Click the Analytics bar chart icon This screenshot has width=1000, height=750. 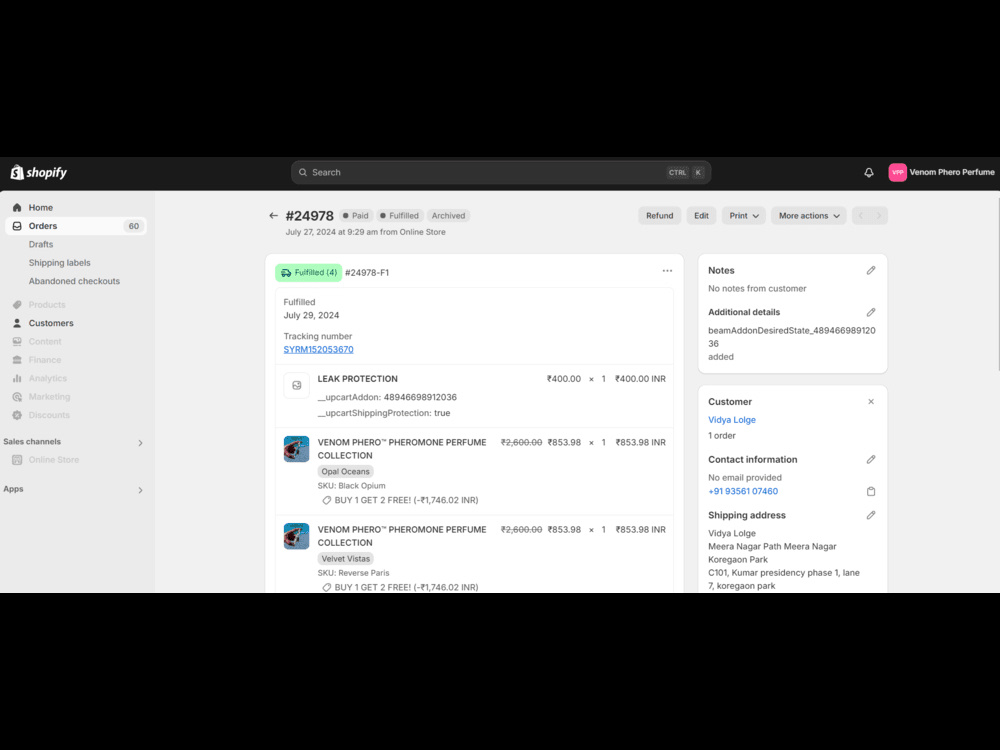coord(17,378)
